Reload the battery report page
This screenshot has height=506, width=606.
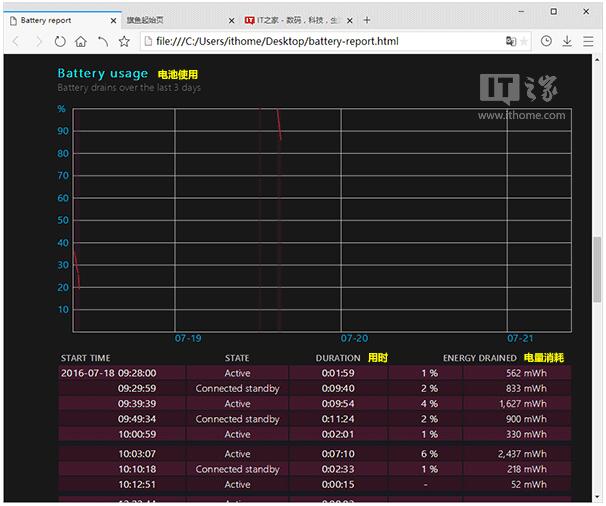coord(60,41)
